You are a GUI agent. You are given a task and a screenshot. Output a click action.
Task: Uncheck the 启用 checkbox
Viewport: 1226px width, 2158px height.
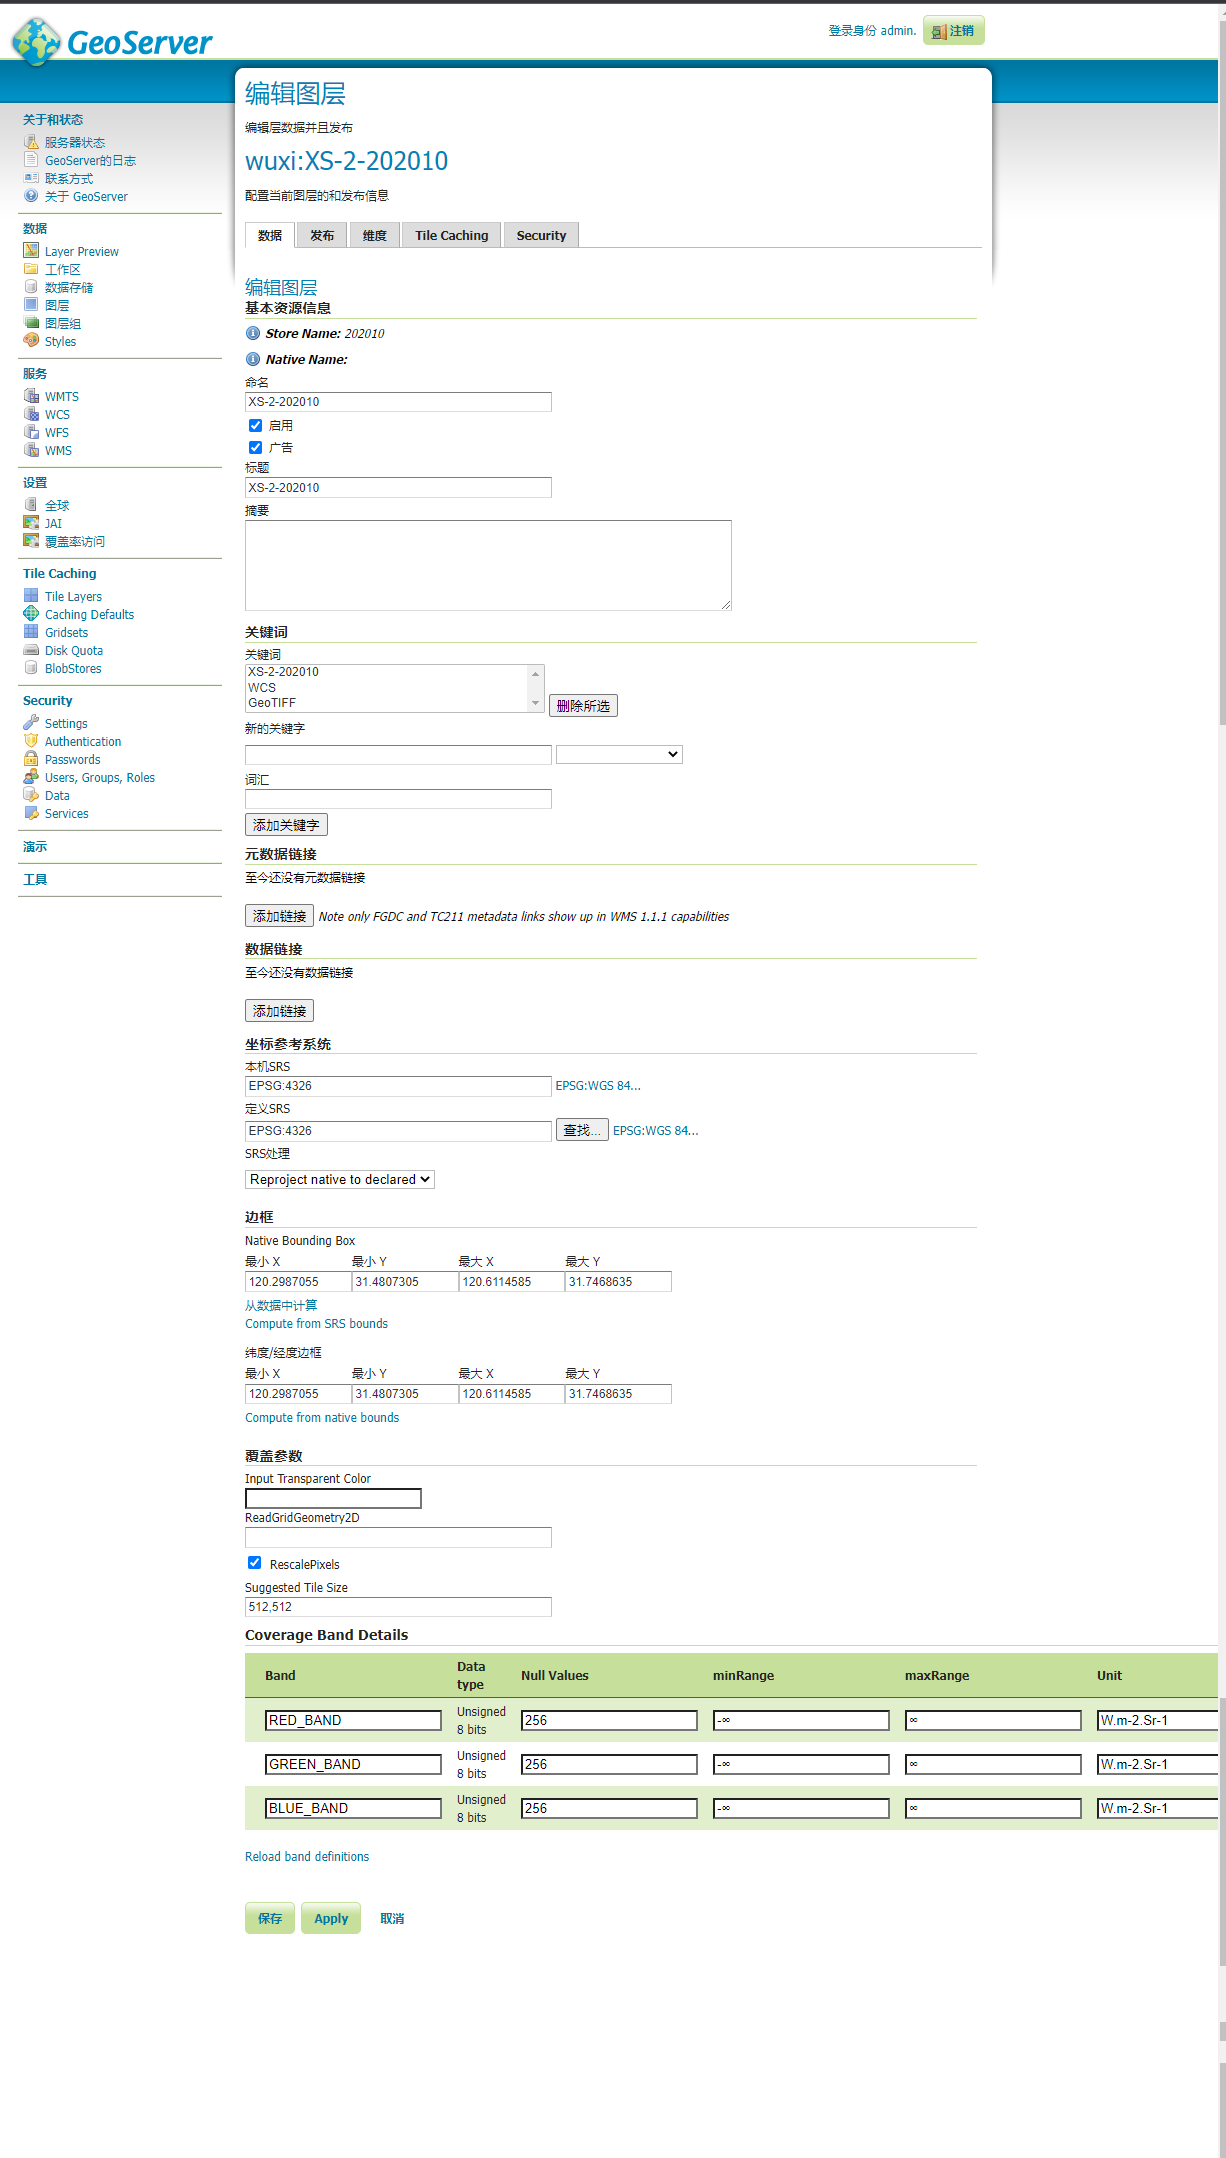[256, 425]
